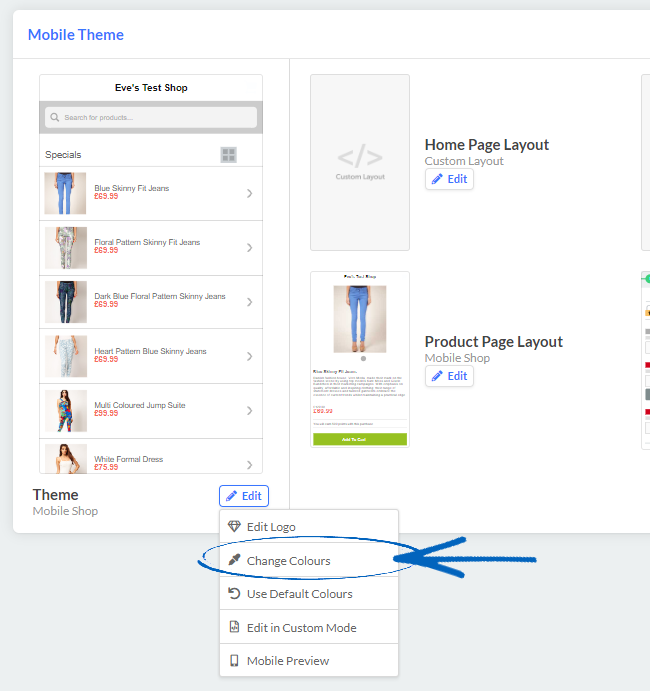Click pencil icon in Home Page Layout Edit button
The width and height of the screenshot is (650, 691).
point(437,179)
